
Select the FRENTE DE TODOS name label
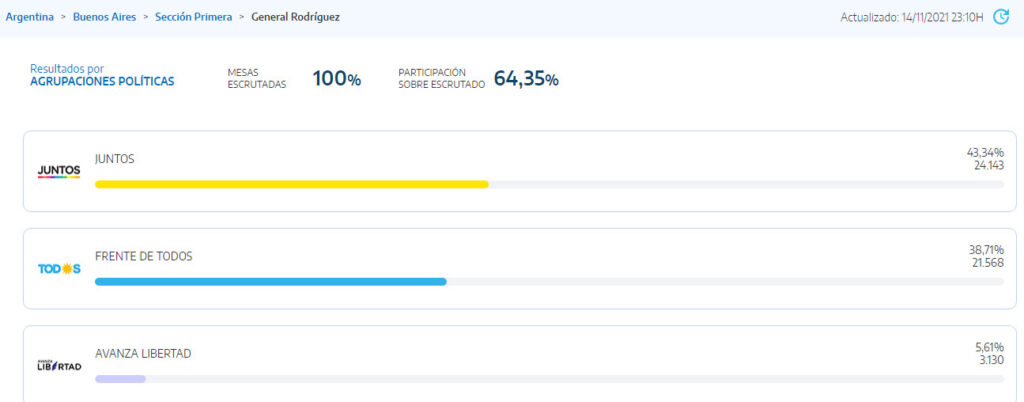tap(144, 256)
